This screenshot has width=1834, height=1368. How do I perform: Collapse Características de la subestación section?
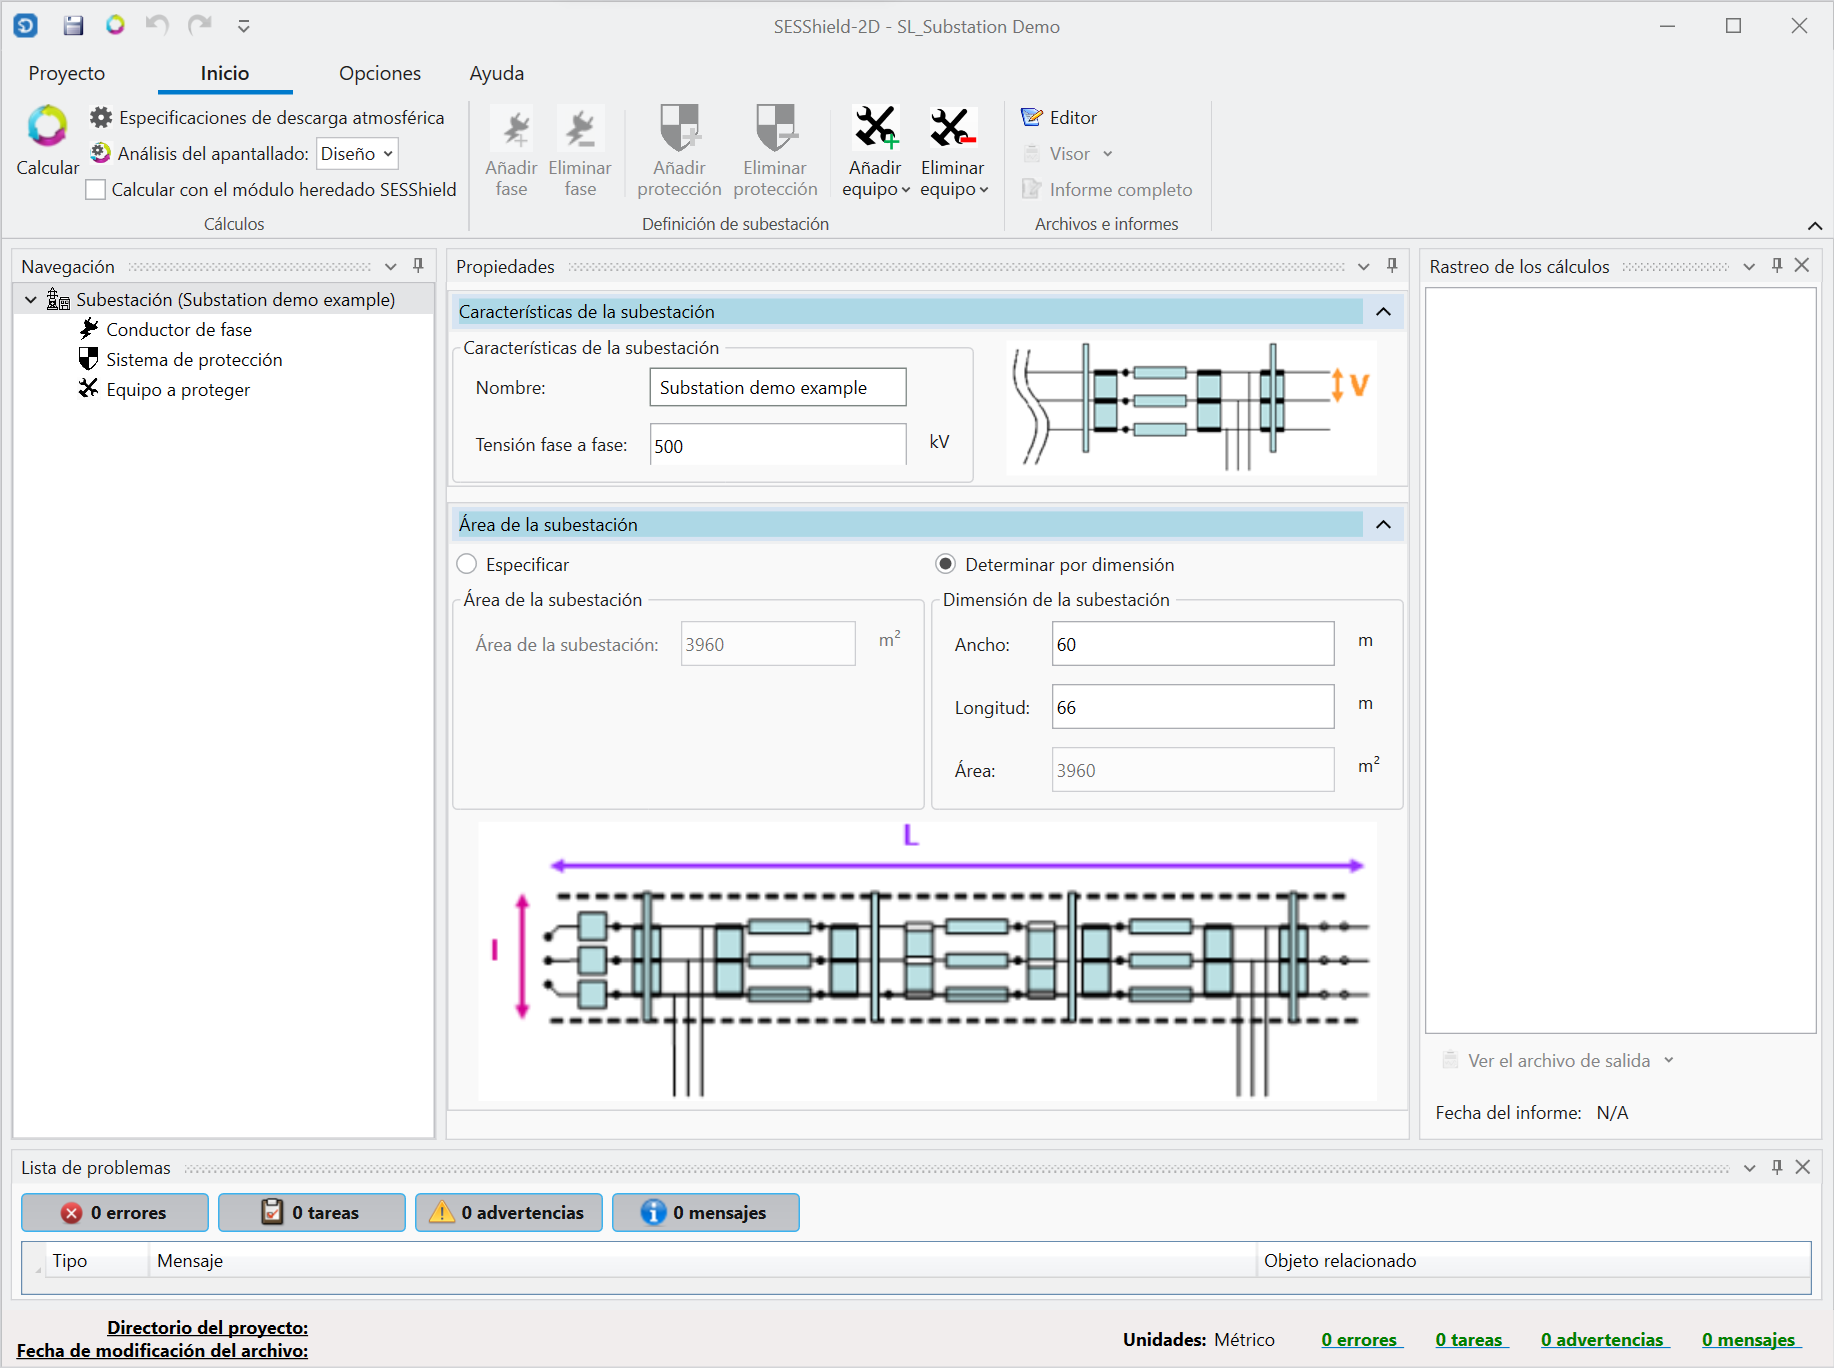pos(1384,312)
